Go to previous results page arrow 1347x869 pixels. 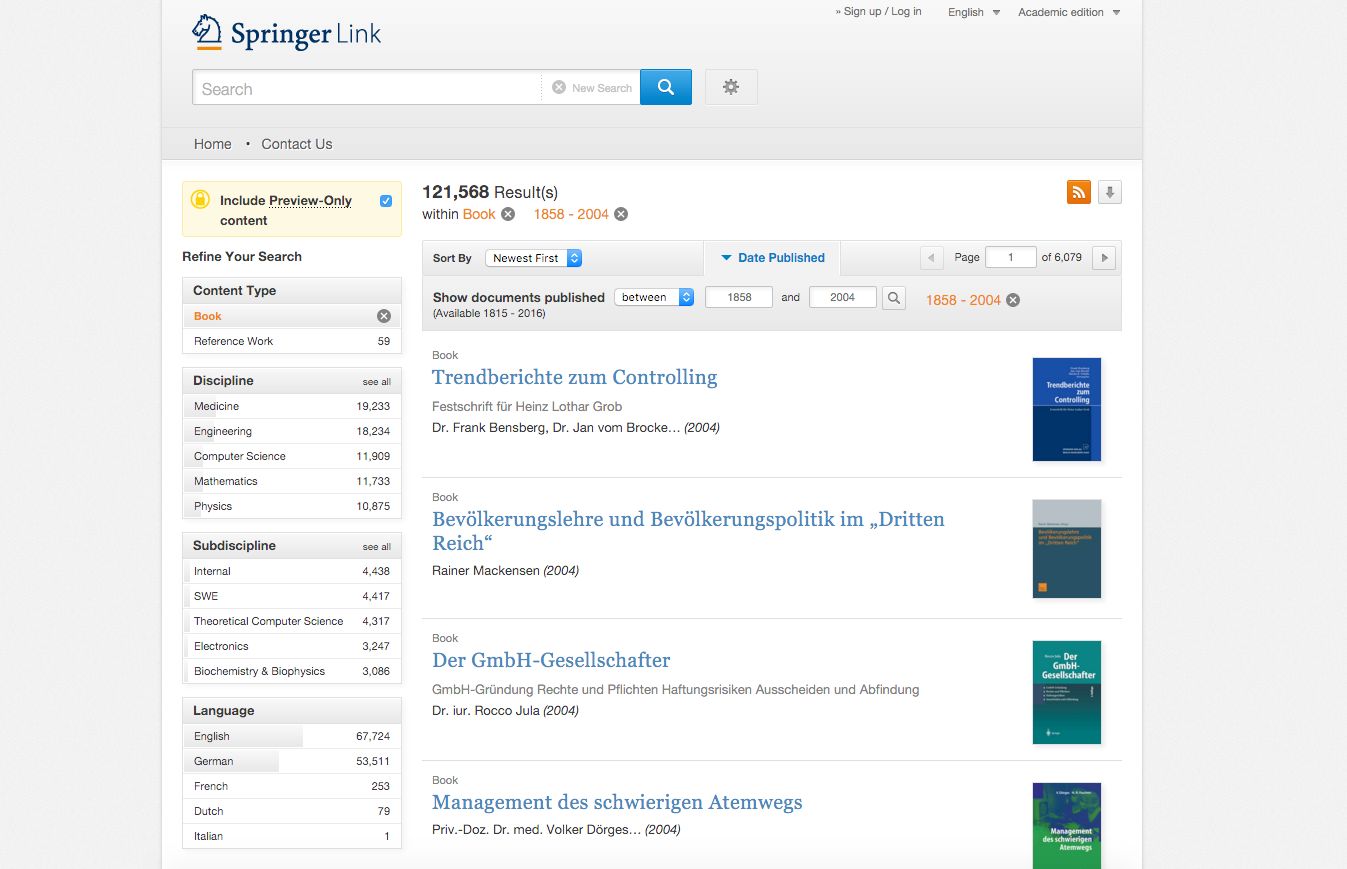(x=931, y=258)
